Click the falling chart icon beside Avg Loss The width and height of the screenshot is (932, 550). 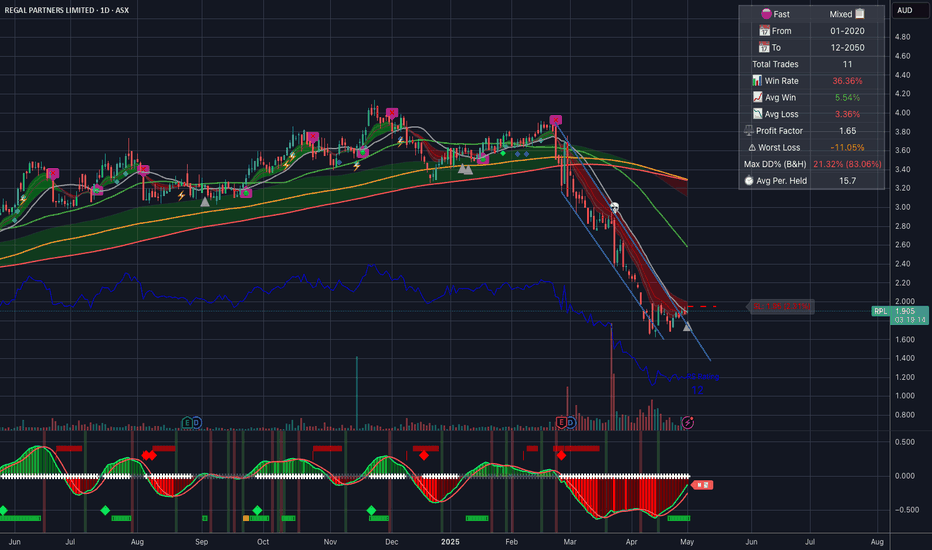click(758, 114)
